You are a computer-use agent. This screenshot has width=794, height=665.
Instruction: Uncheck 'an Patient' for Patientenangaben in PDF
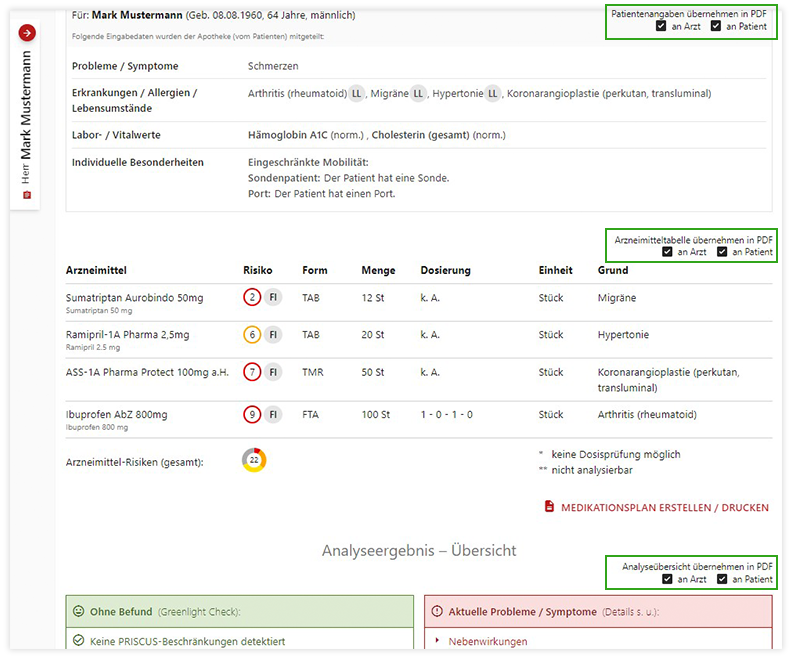click(716, 26)
